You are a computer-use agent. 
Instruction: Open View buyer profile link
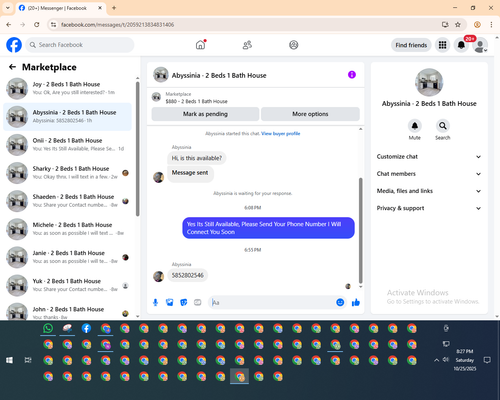[x=281, y=134]
